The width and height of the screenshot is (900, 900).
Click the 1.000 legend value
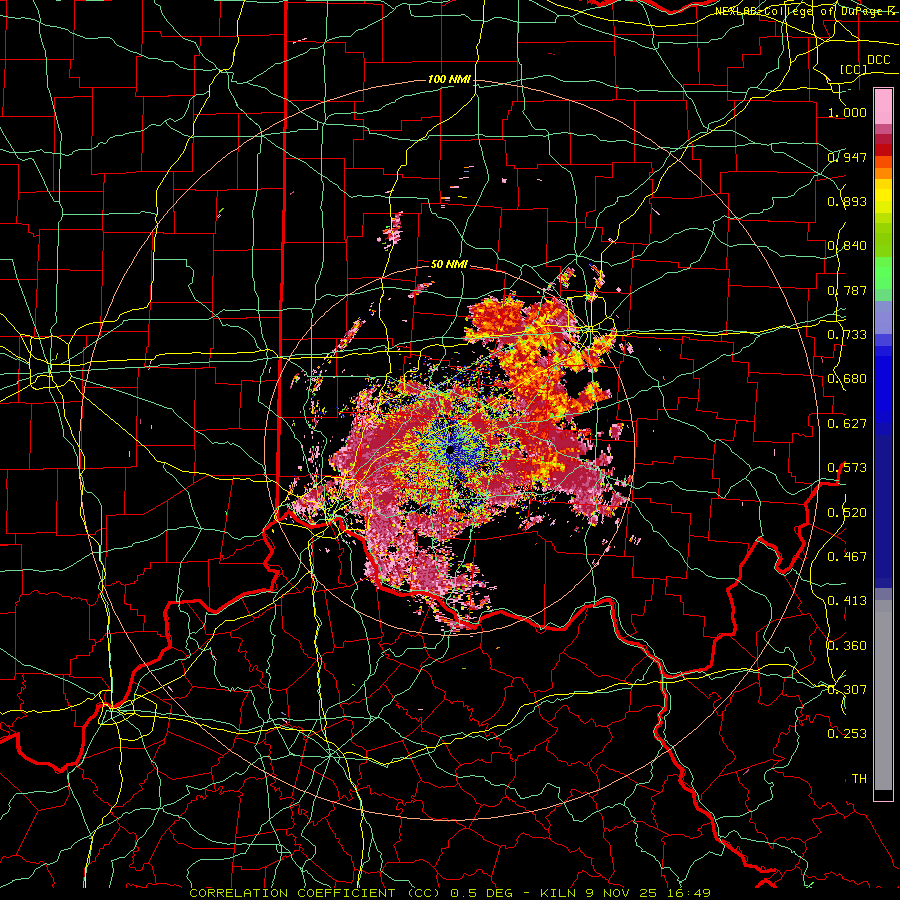click(x=847, y=112)
